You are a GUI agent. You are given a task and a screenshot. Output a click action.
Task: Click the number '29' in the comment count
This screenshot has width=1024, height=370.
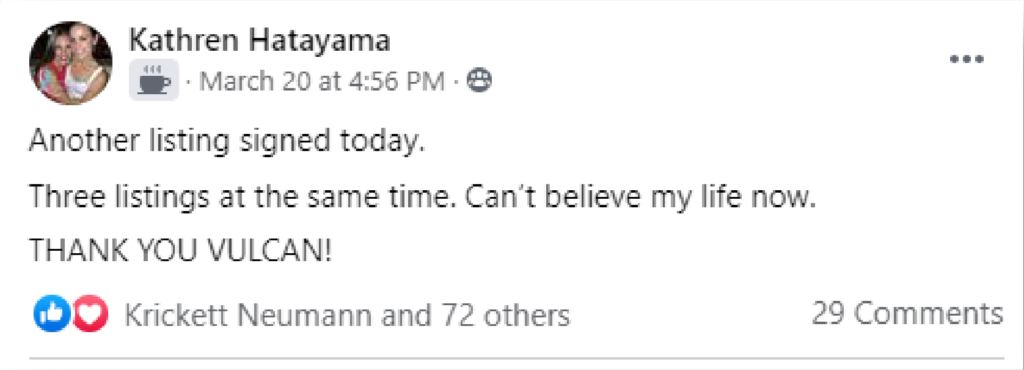click(x=829, y=314)
